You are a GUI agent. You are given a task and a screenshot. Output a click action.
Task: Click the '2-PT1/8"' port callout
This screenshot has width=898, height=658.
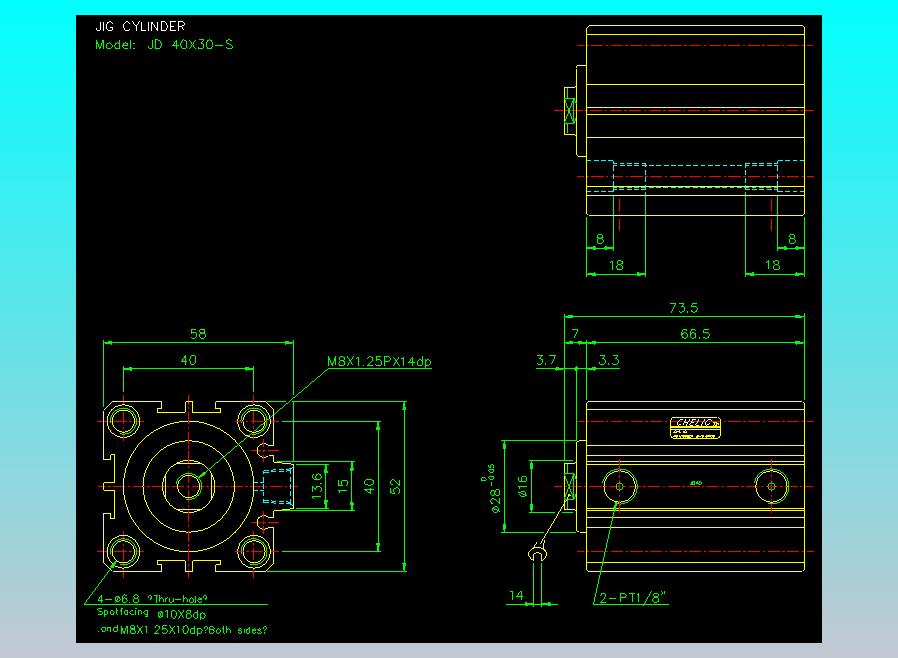[633, 598]
